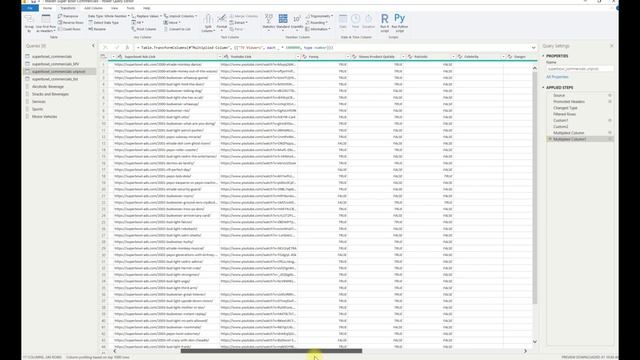Click the Rename column button
Screen dimensions: 640x360
(x=97, y=29)
